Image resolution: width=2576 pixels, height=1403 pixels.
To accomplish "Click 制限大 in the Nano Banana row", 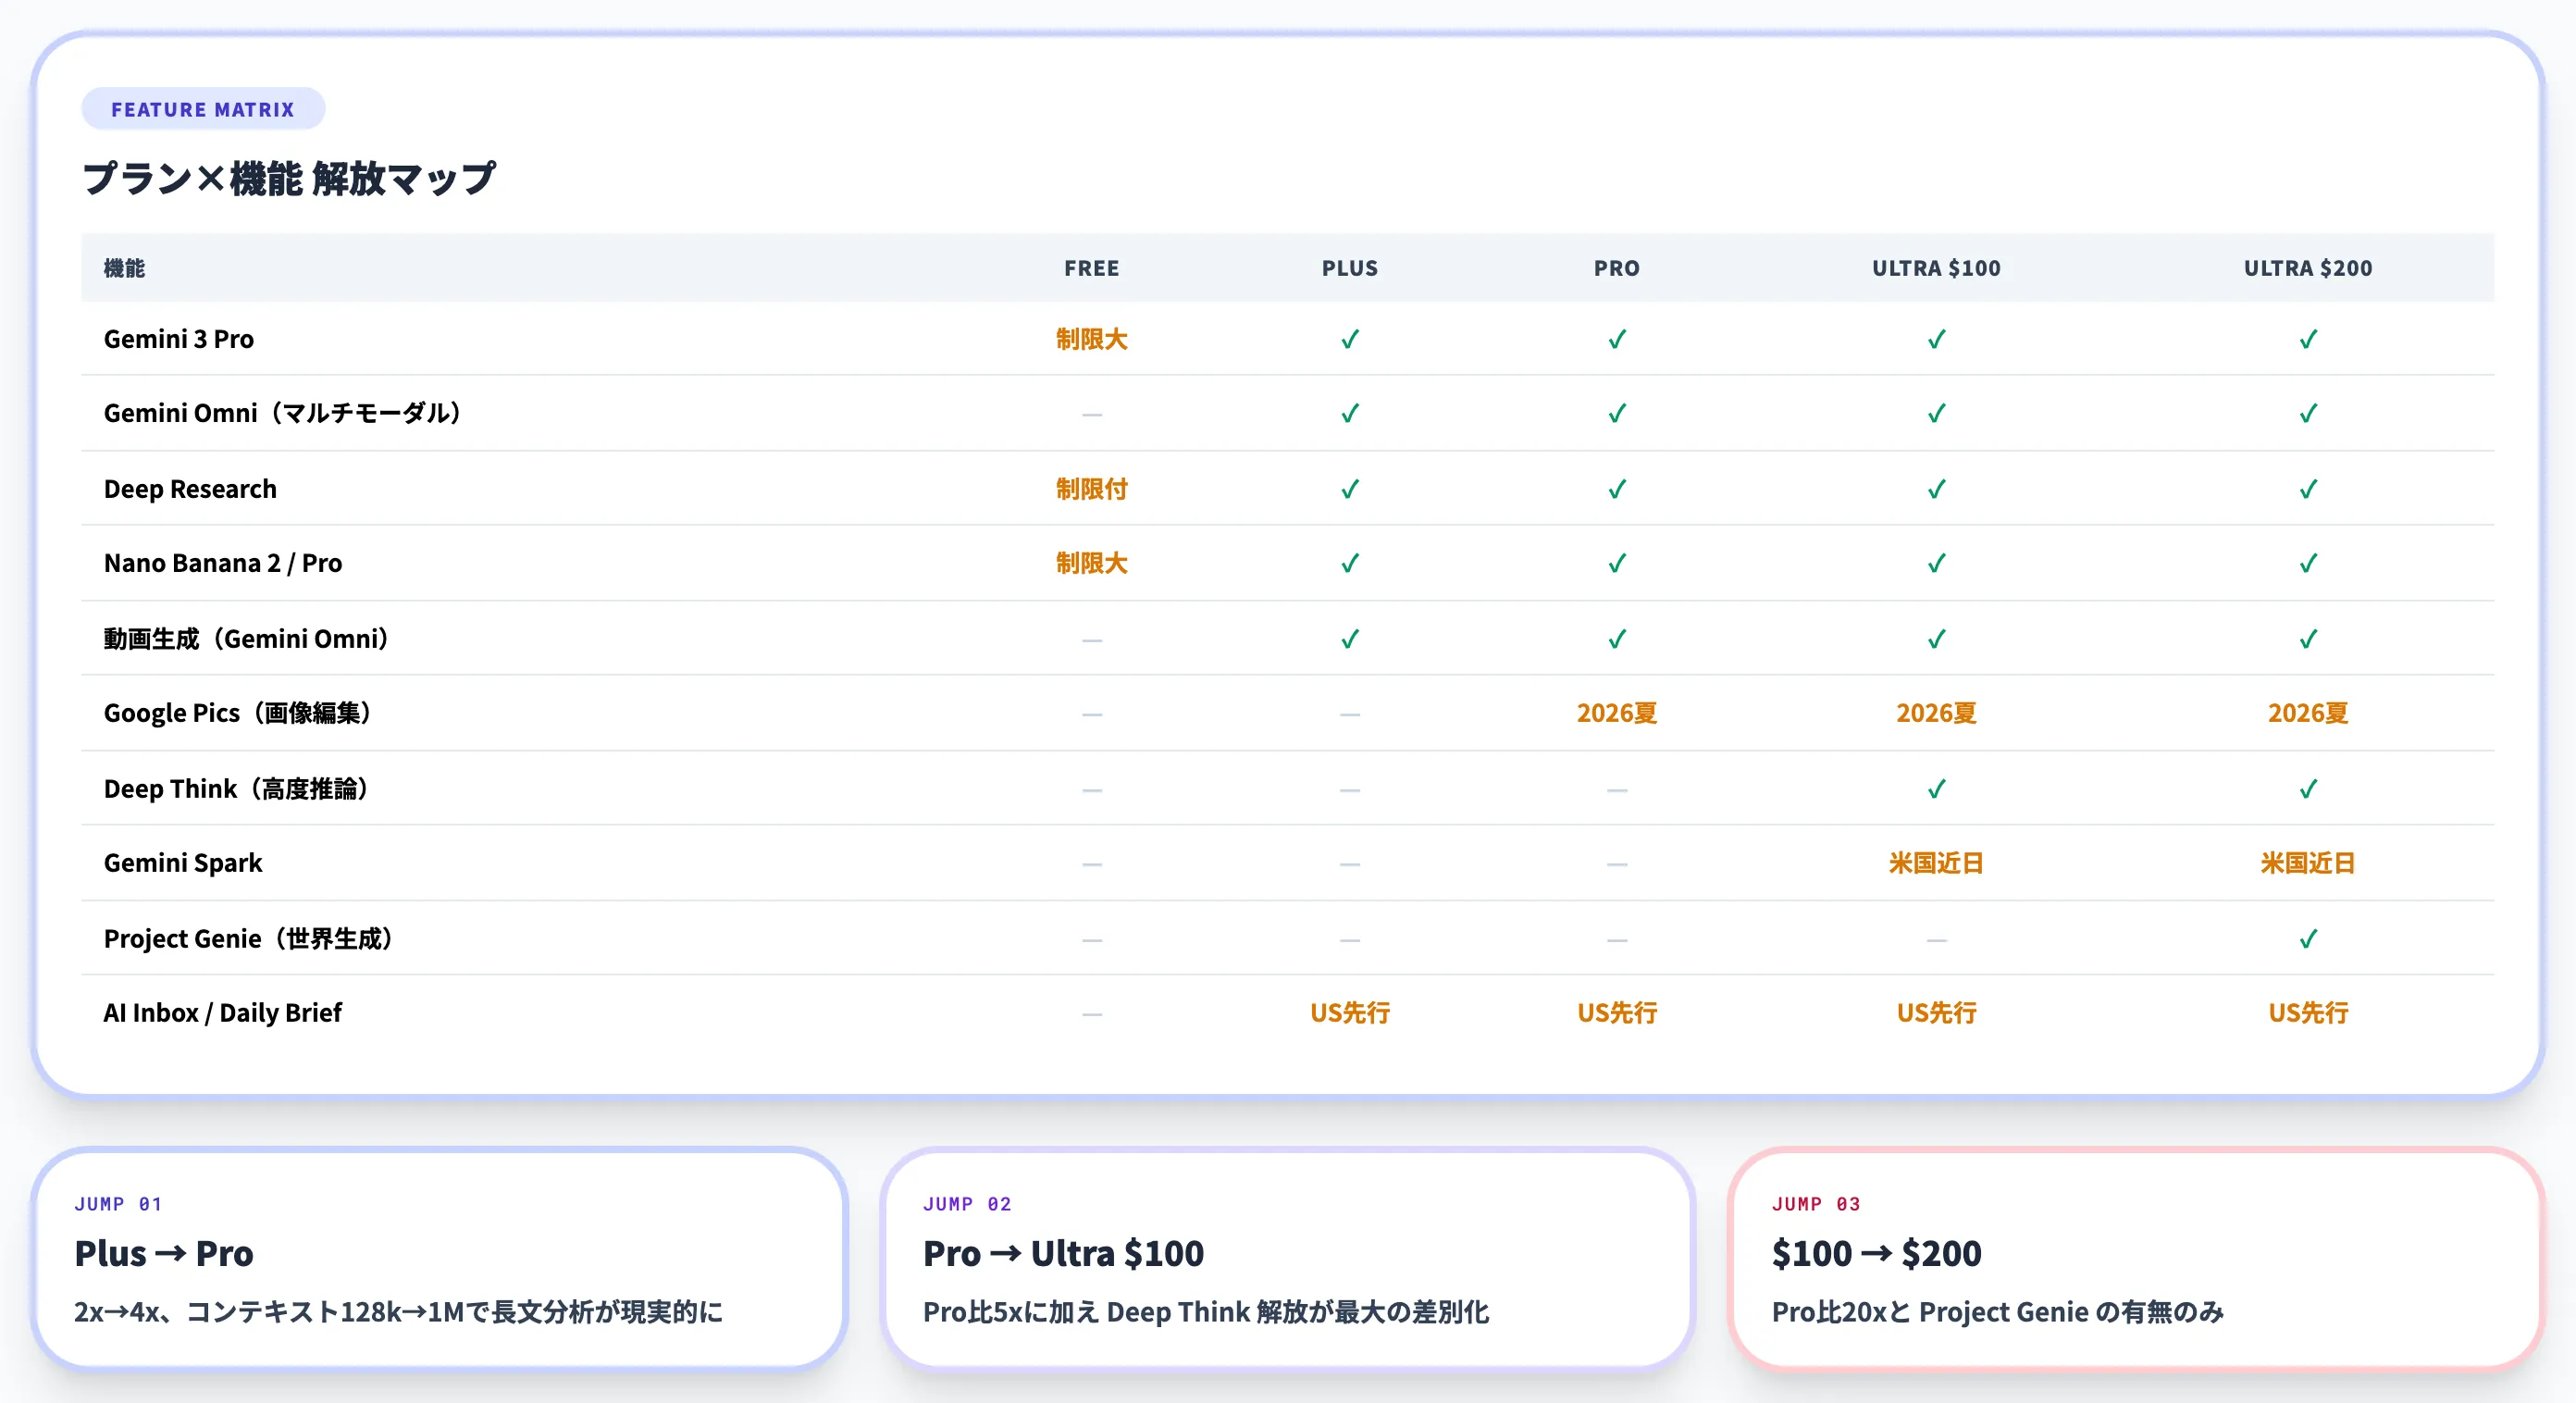I will [1092, 563].
